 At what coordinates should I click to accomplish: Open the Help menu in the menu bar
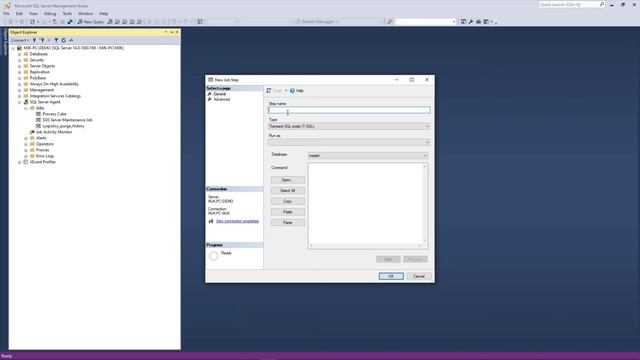click(x=104, y=13)
